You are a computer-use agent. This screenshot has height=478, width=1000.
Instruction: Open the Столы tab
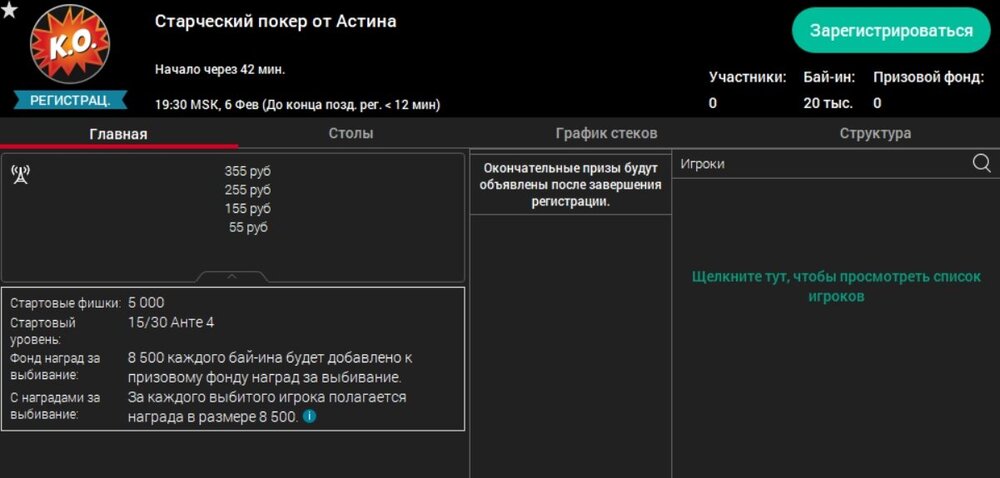pyautogui.click(x=351, y=133)
